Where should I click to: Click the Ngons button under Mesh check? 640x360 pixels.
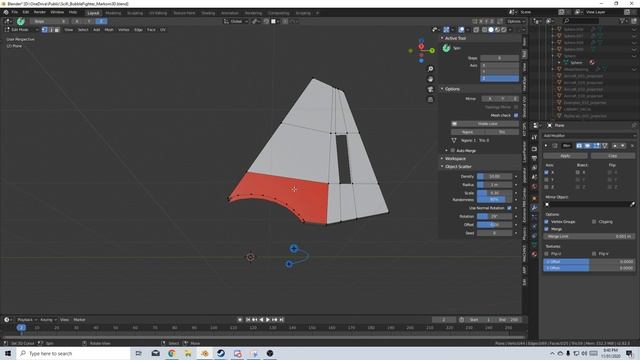(467, 132)
